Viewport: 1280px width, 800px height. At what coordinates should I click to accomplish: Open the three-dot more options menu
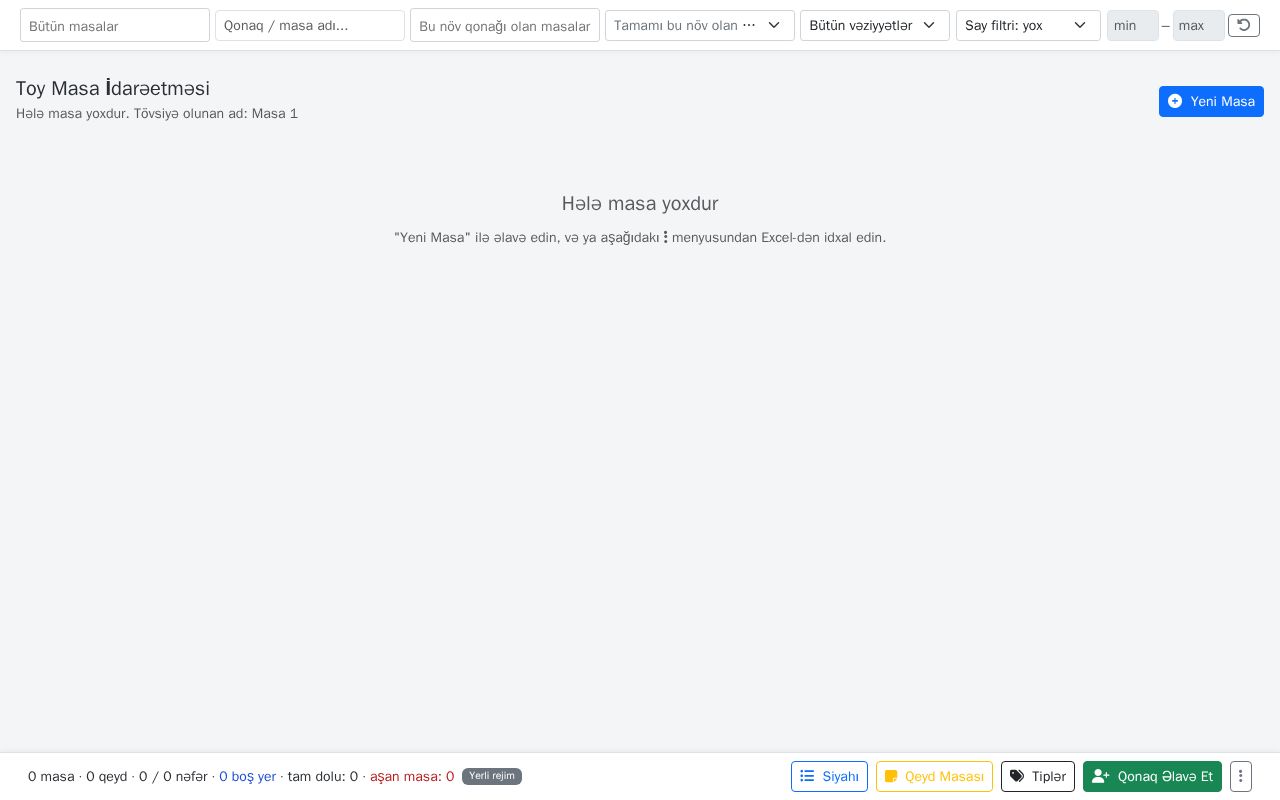click(1240, 776)
